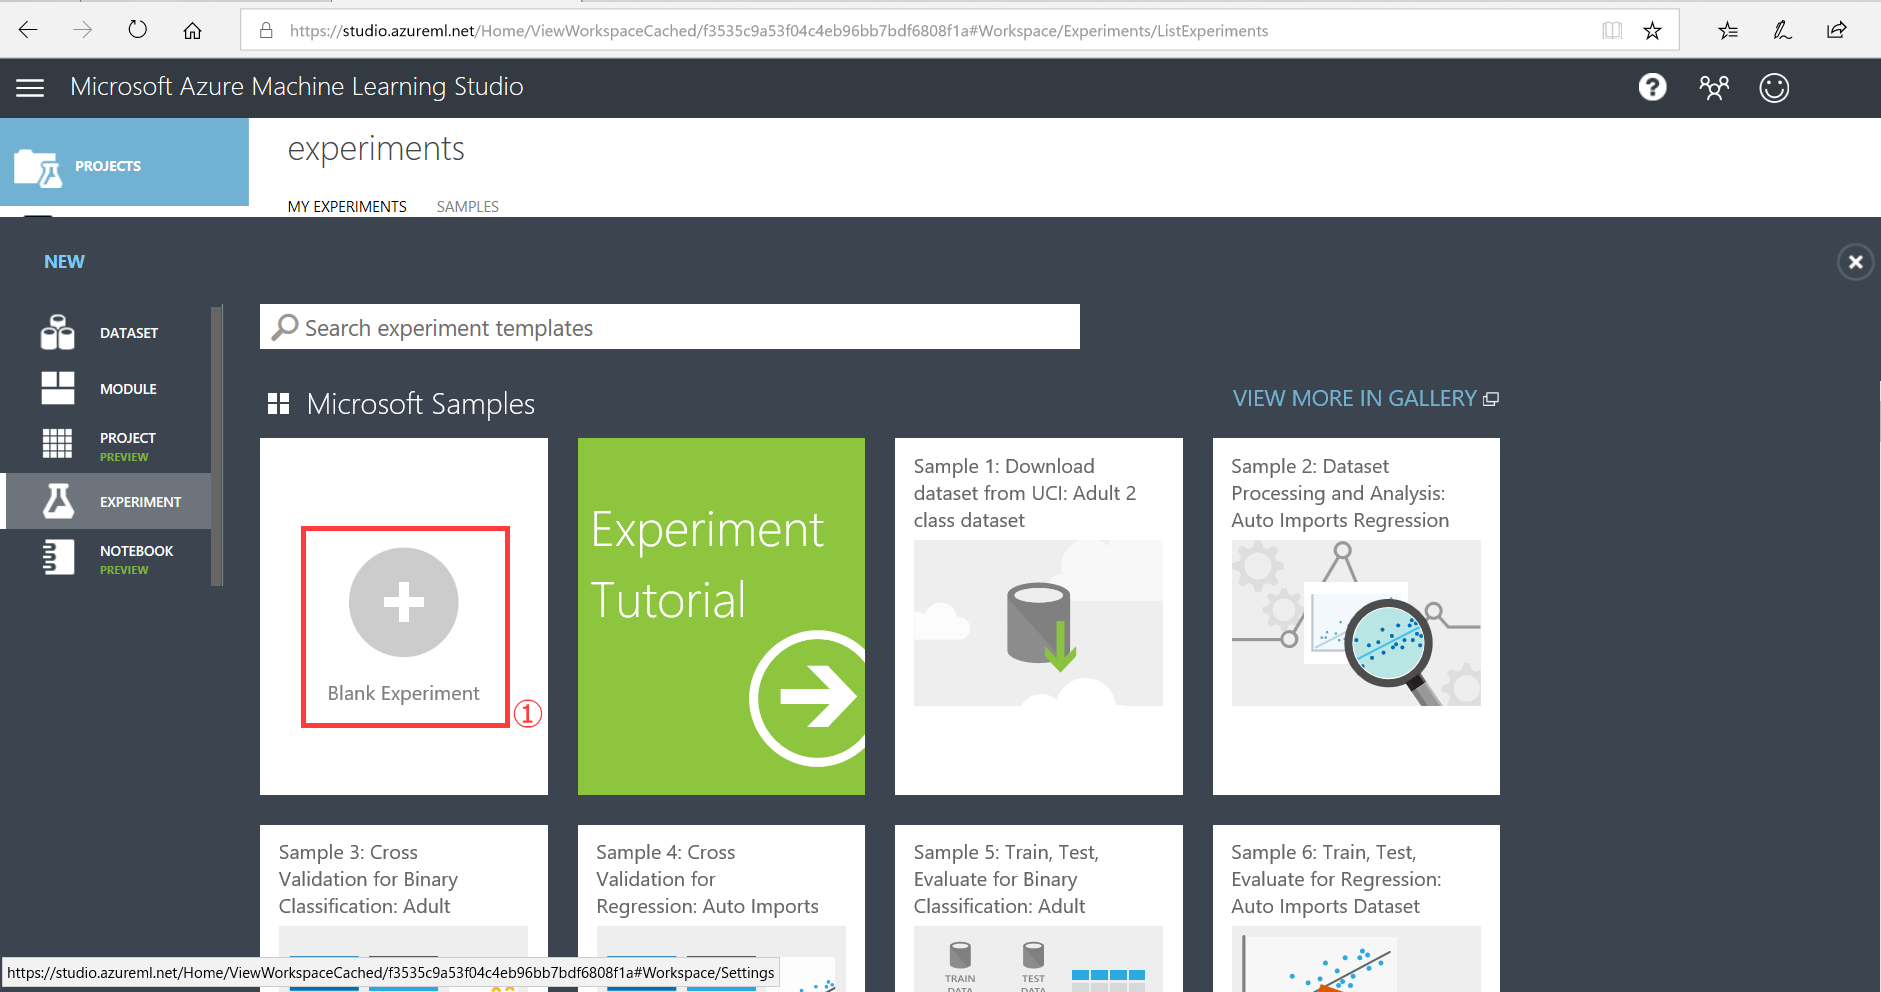Click the Project grid icon
The width and height of the screenshot is (1881, 992).
[57, 443]
